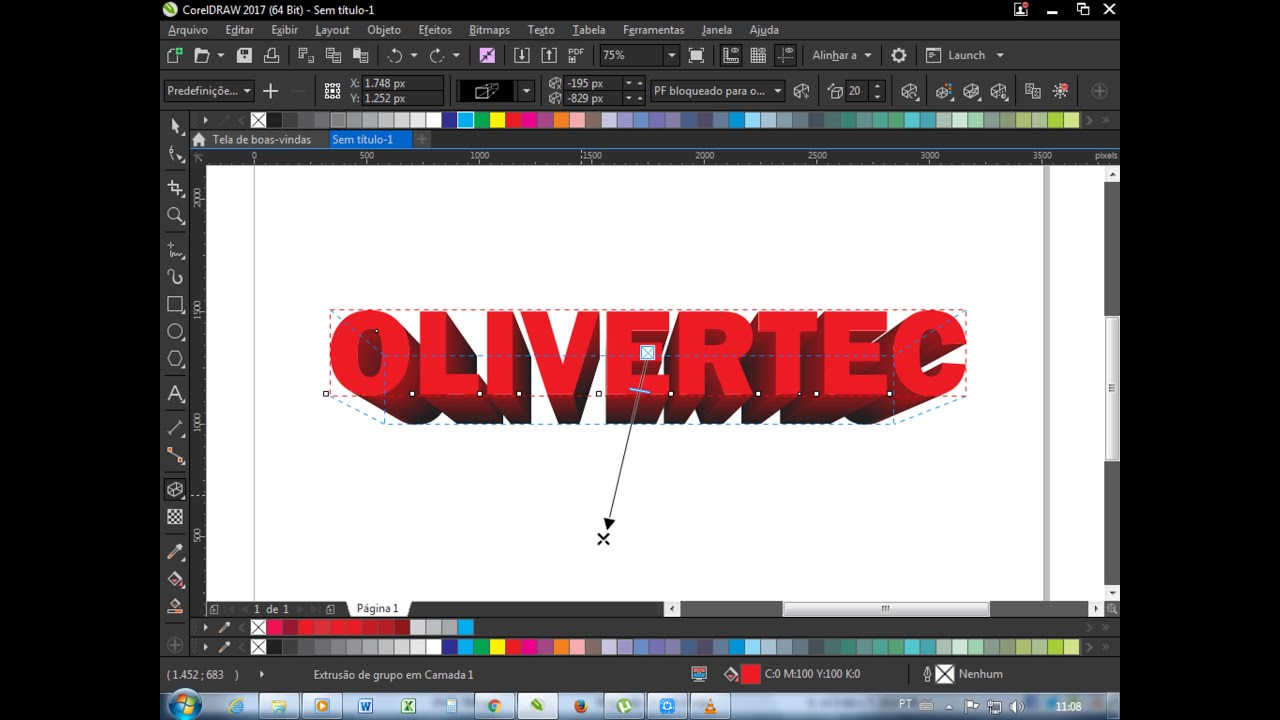Open the zoom level 75% dropdown
This screenshot has height=720, width=1280.
(671, 56)
